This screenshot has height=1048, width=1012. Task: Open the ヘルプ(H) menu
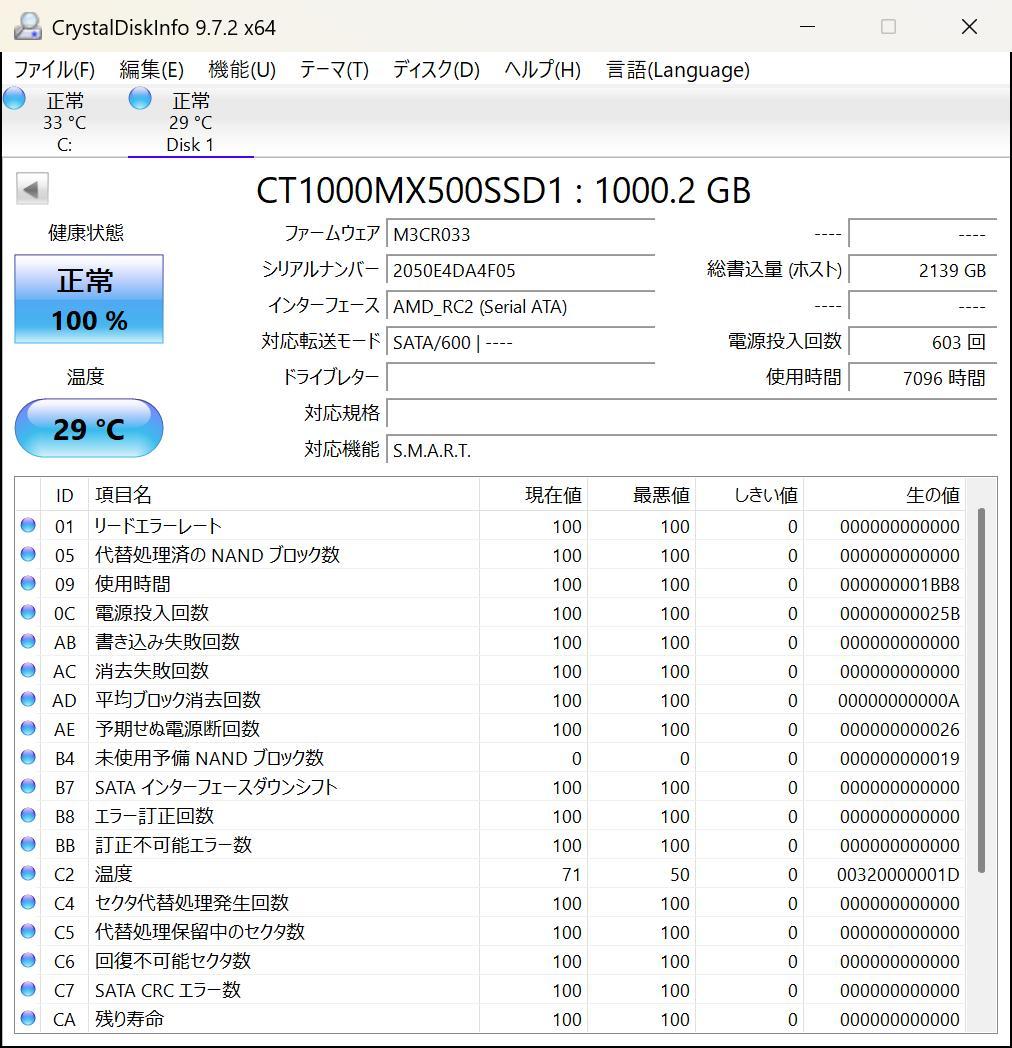pos(541,70)
